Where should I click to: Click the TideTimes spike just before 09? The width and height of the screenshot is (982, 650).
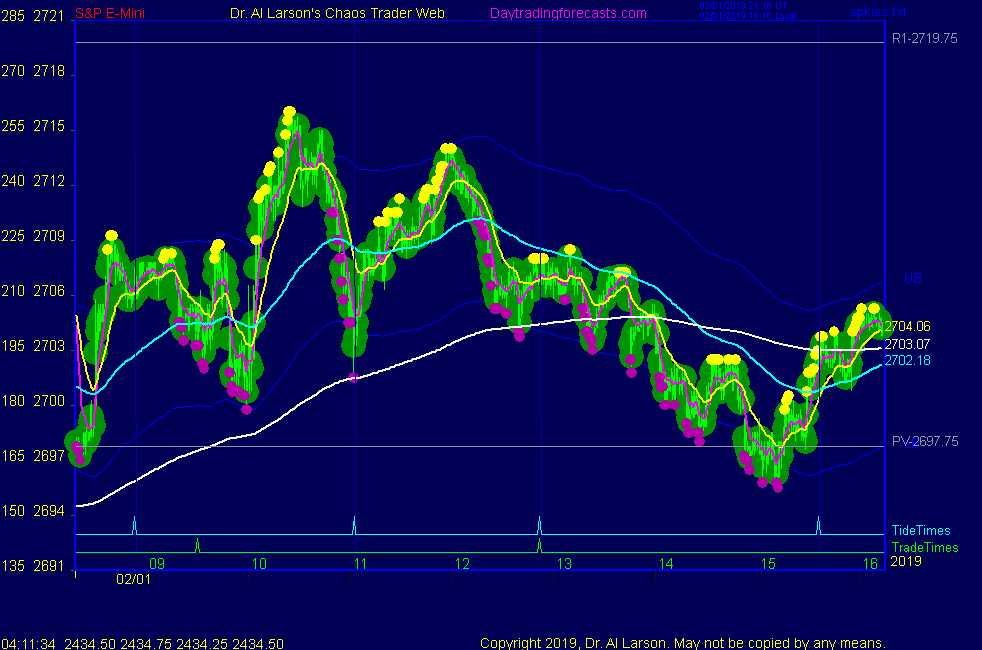pos(134,525)
